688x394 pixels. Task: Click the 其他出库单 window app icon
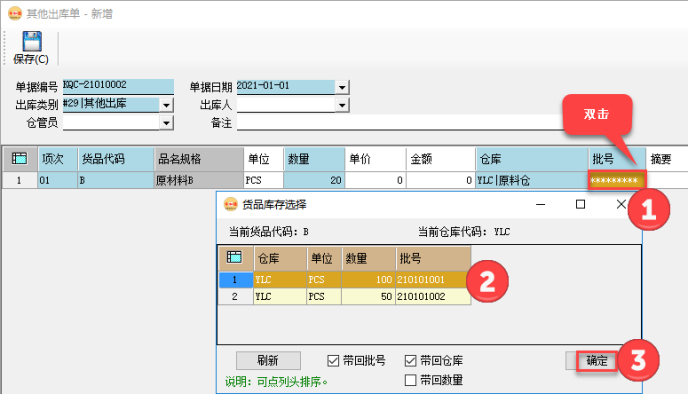(15, 14)
